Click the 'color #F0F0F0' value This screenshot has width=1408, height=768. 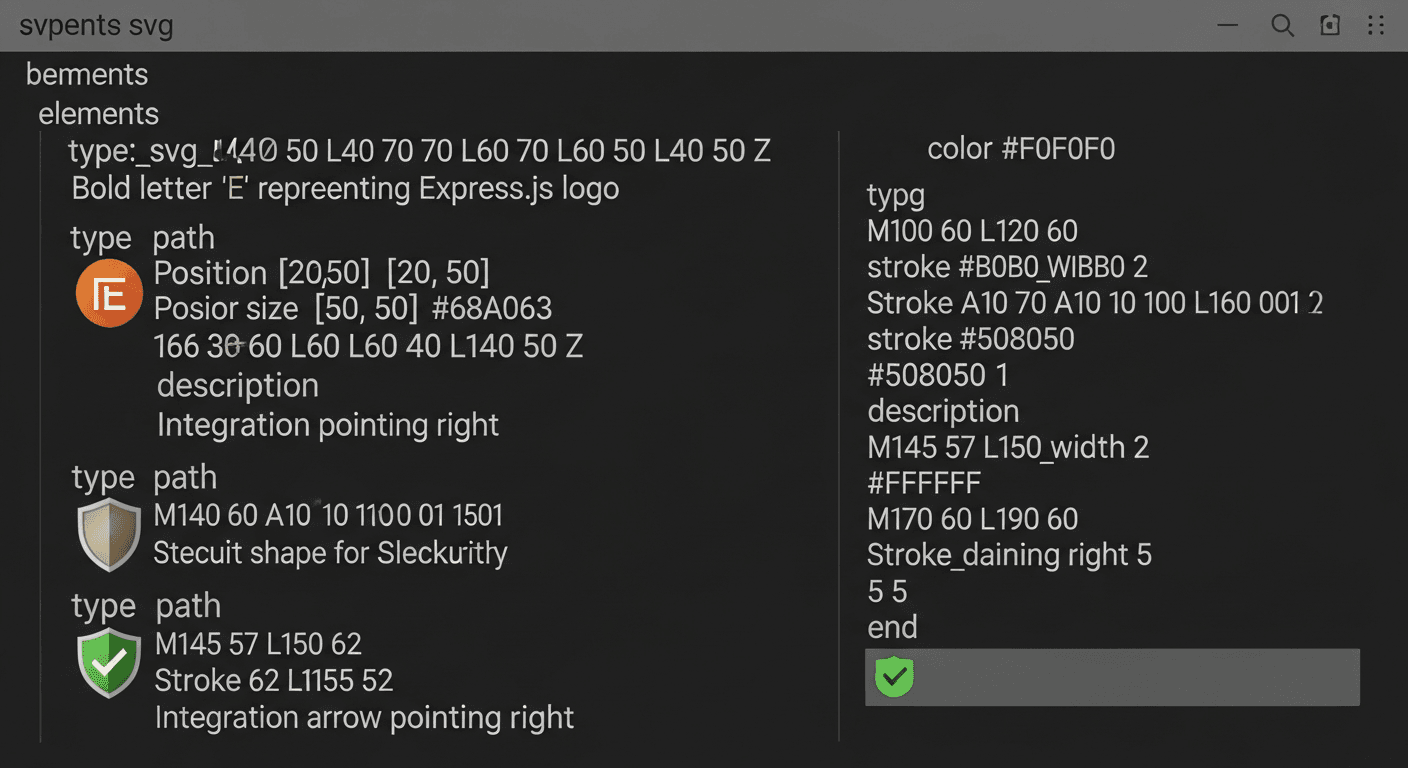pyautogui.click(x=1021, y=150)
